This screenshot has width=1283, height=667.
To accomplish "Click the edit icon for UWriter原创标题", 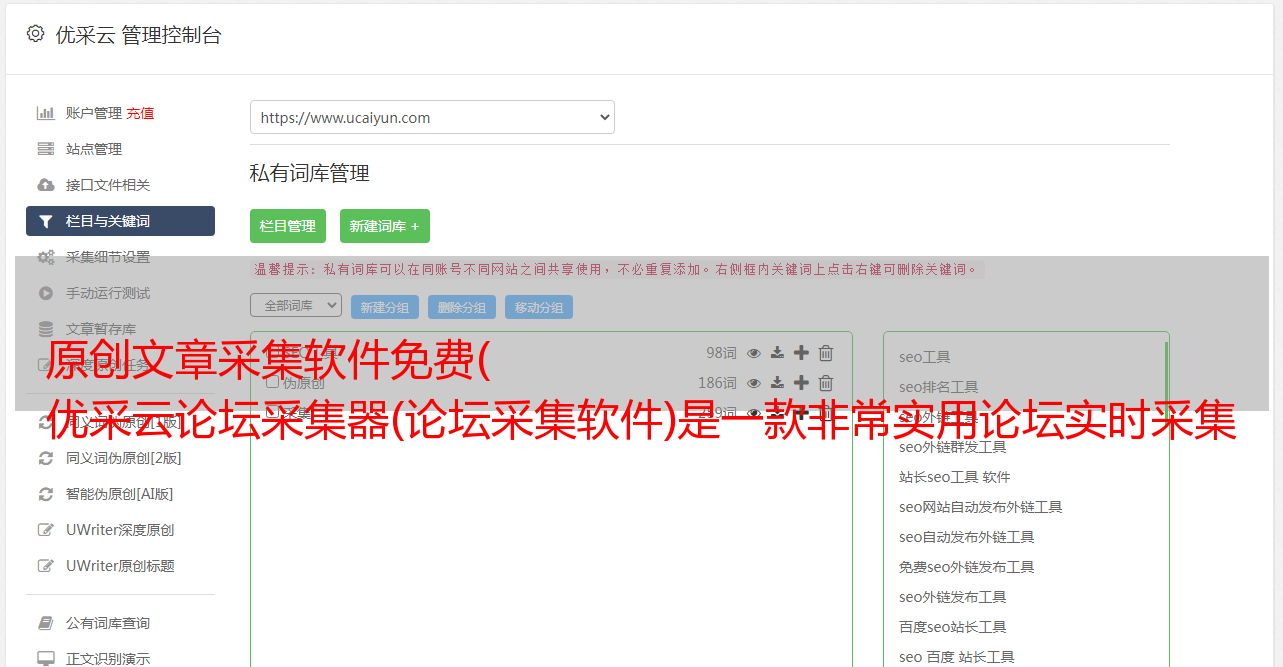I will [45, 566].
